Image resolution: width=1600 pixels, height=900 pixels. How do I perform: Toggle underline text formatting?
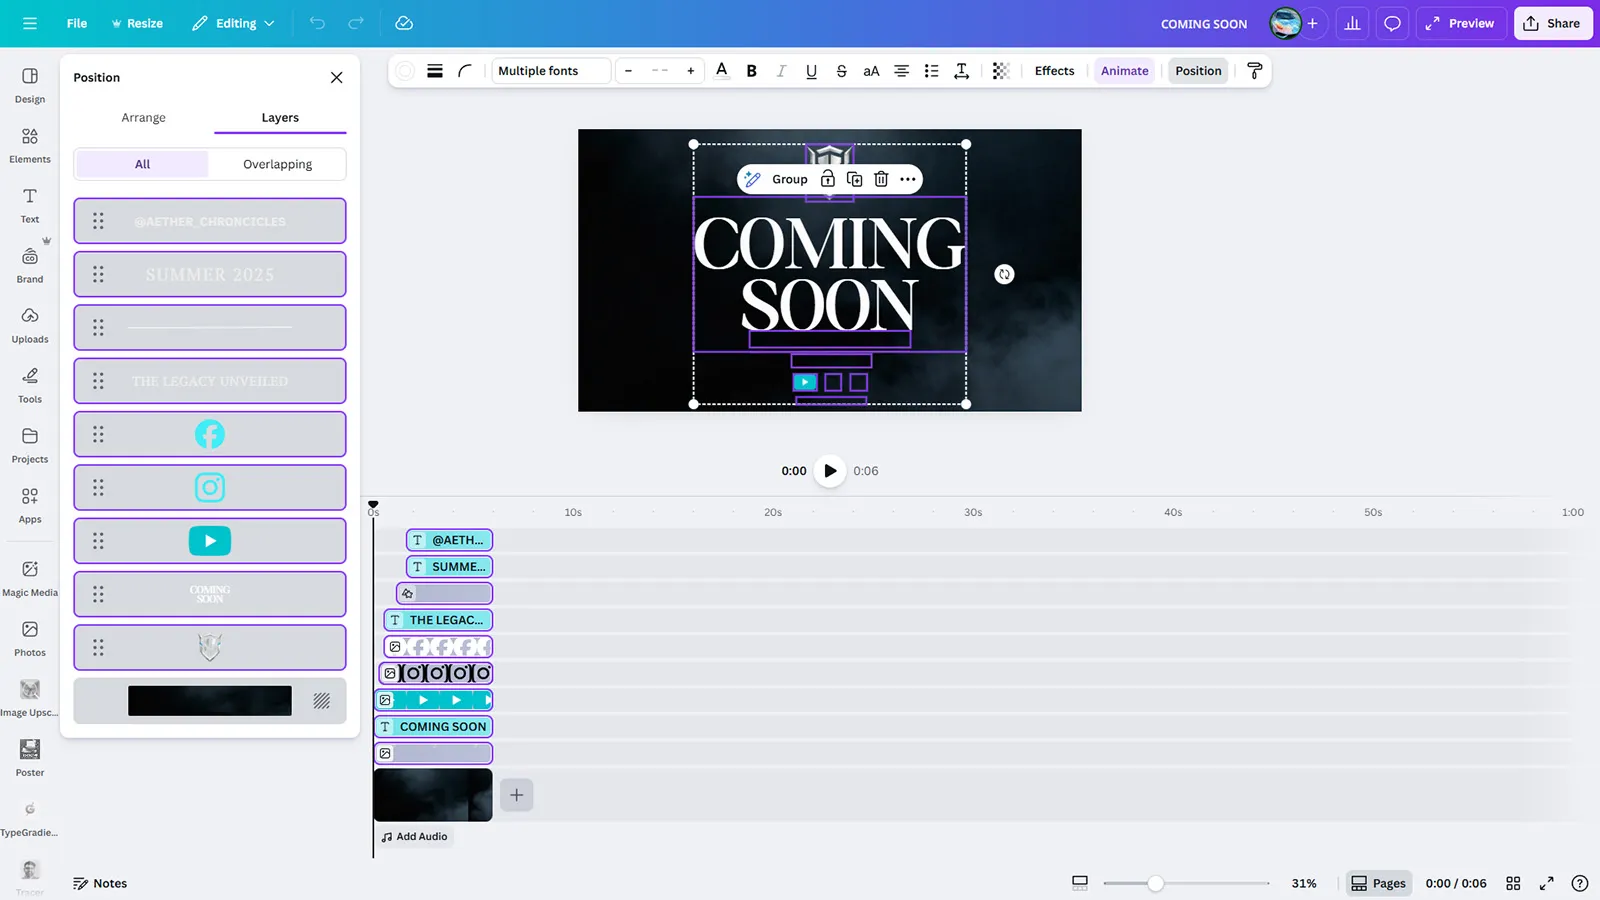(811, 71)
